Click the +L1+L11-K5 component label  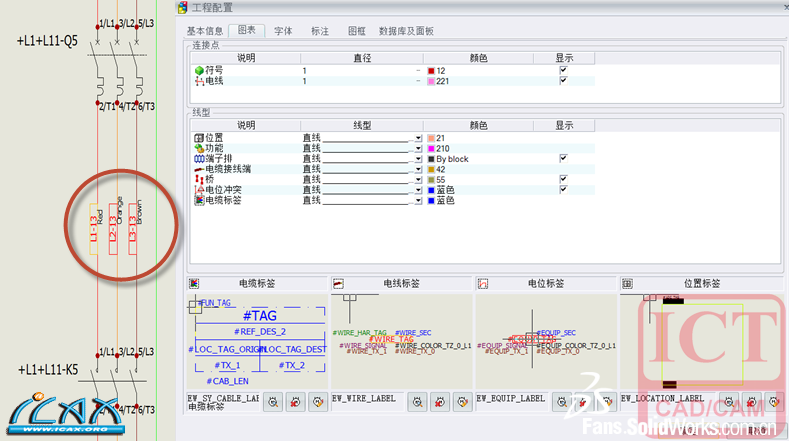click(48, 370)
